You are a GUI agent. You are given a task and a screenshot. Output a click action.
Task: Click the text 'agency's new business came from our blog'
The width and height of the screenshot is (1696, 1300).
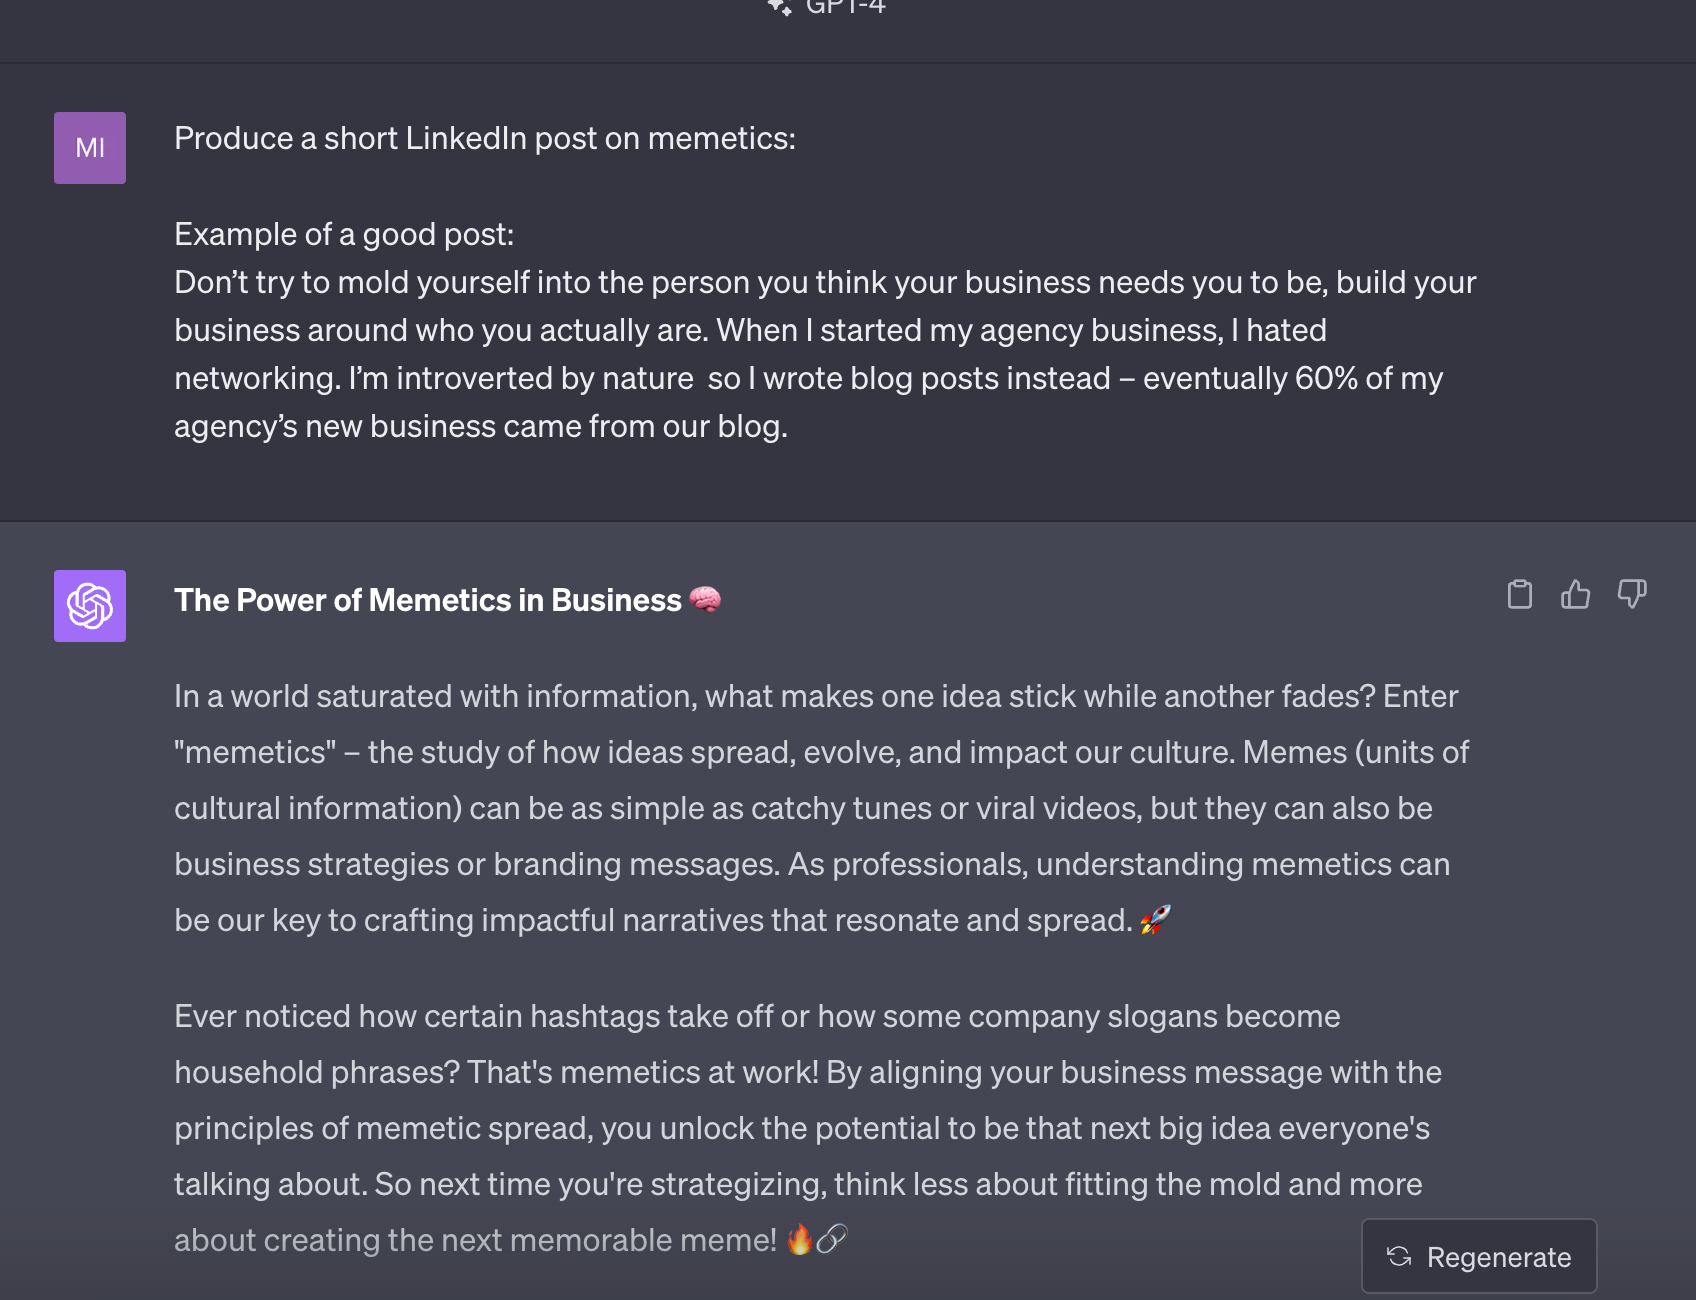click(x=481, y=426)
